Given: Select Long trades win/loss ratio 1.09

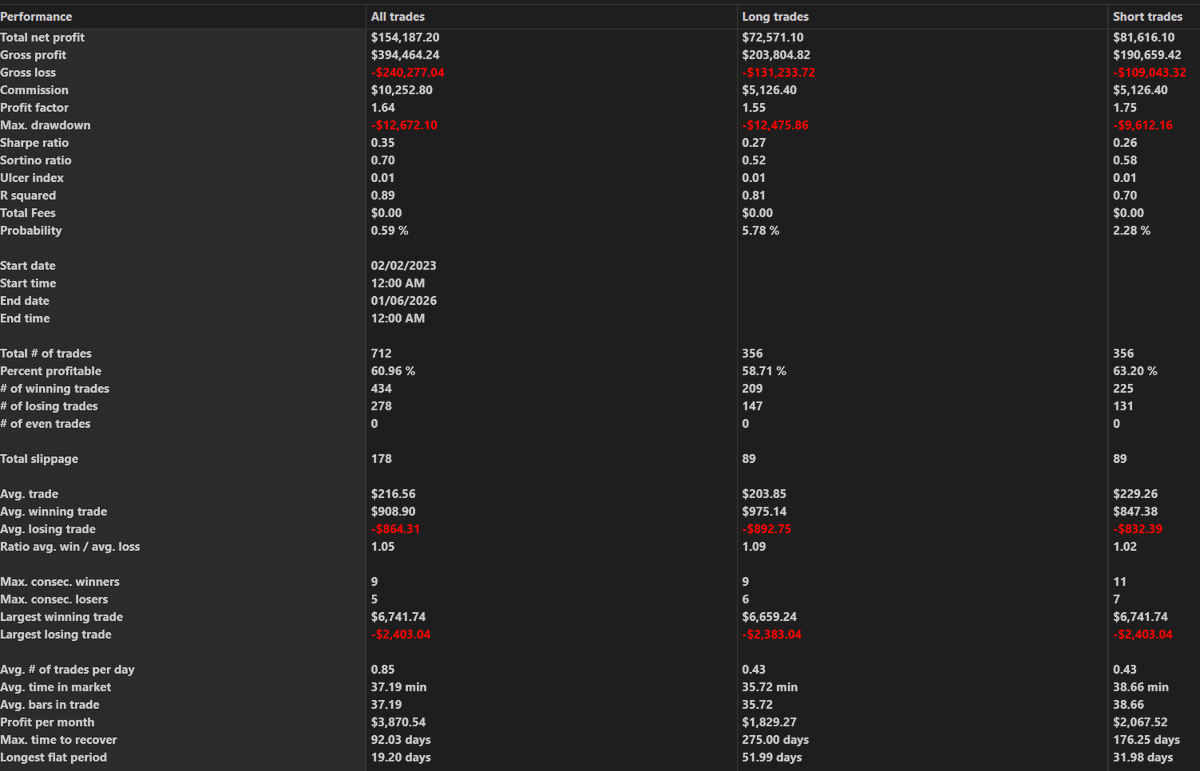Looking at the screenshot, I should [753, 546].
